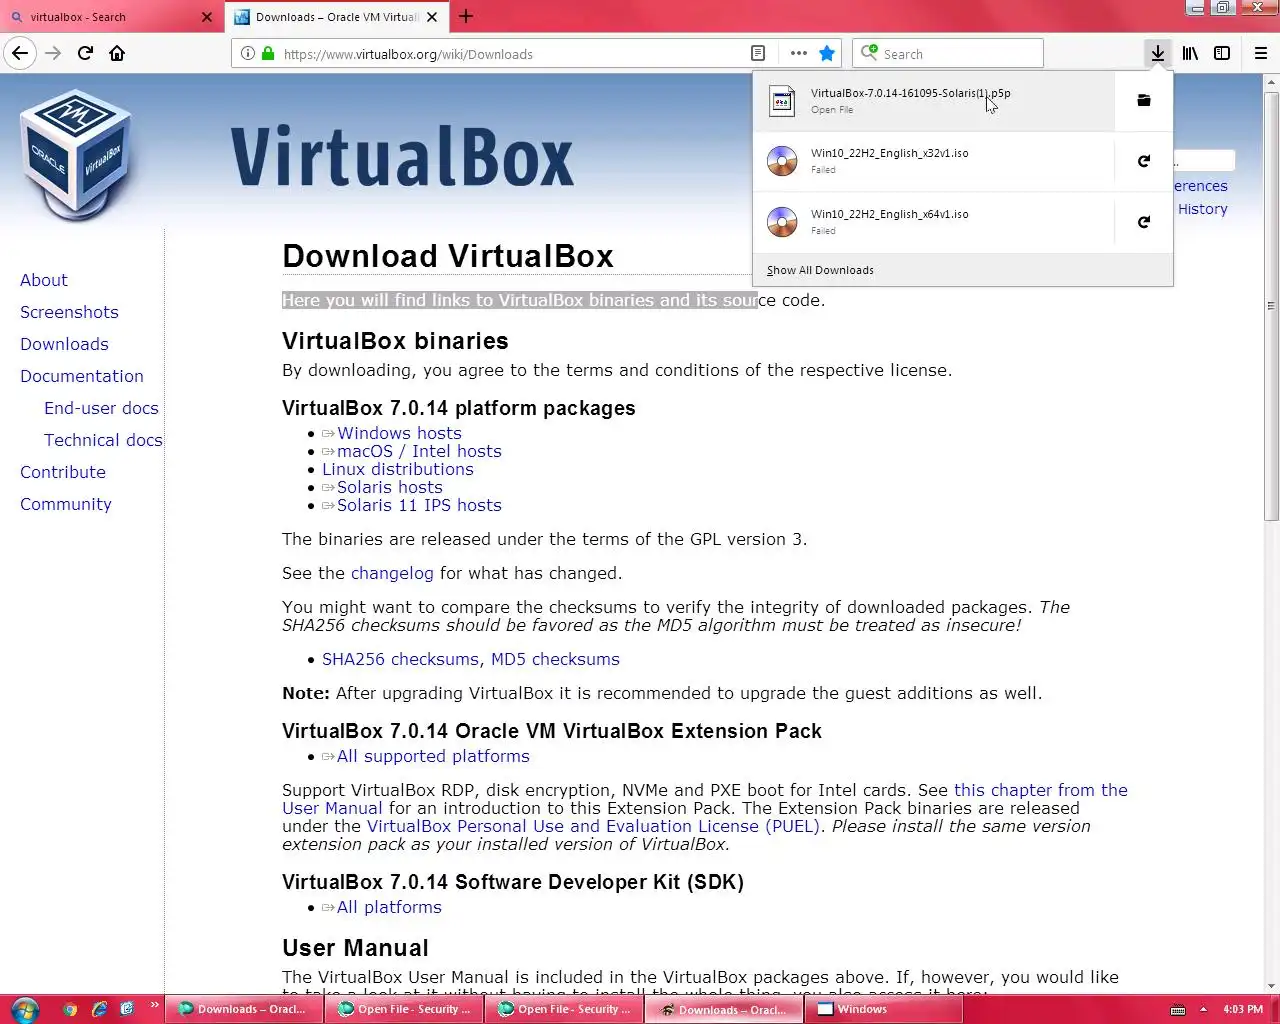Viewport: 1280px width, 1024px height.
Task: Switch to the Windows taskbar window
Action: (x=885, y=1009)
